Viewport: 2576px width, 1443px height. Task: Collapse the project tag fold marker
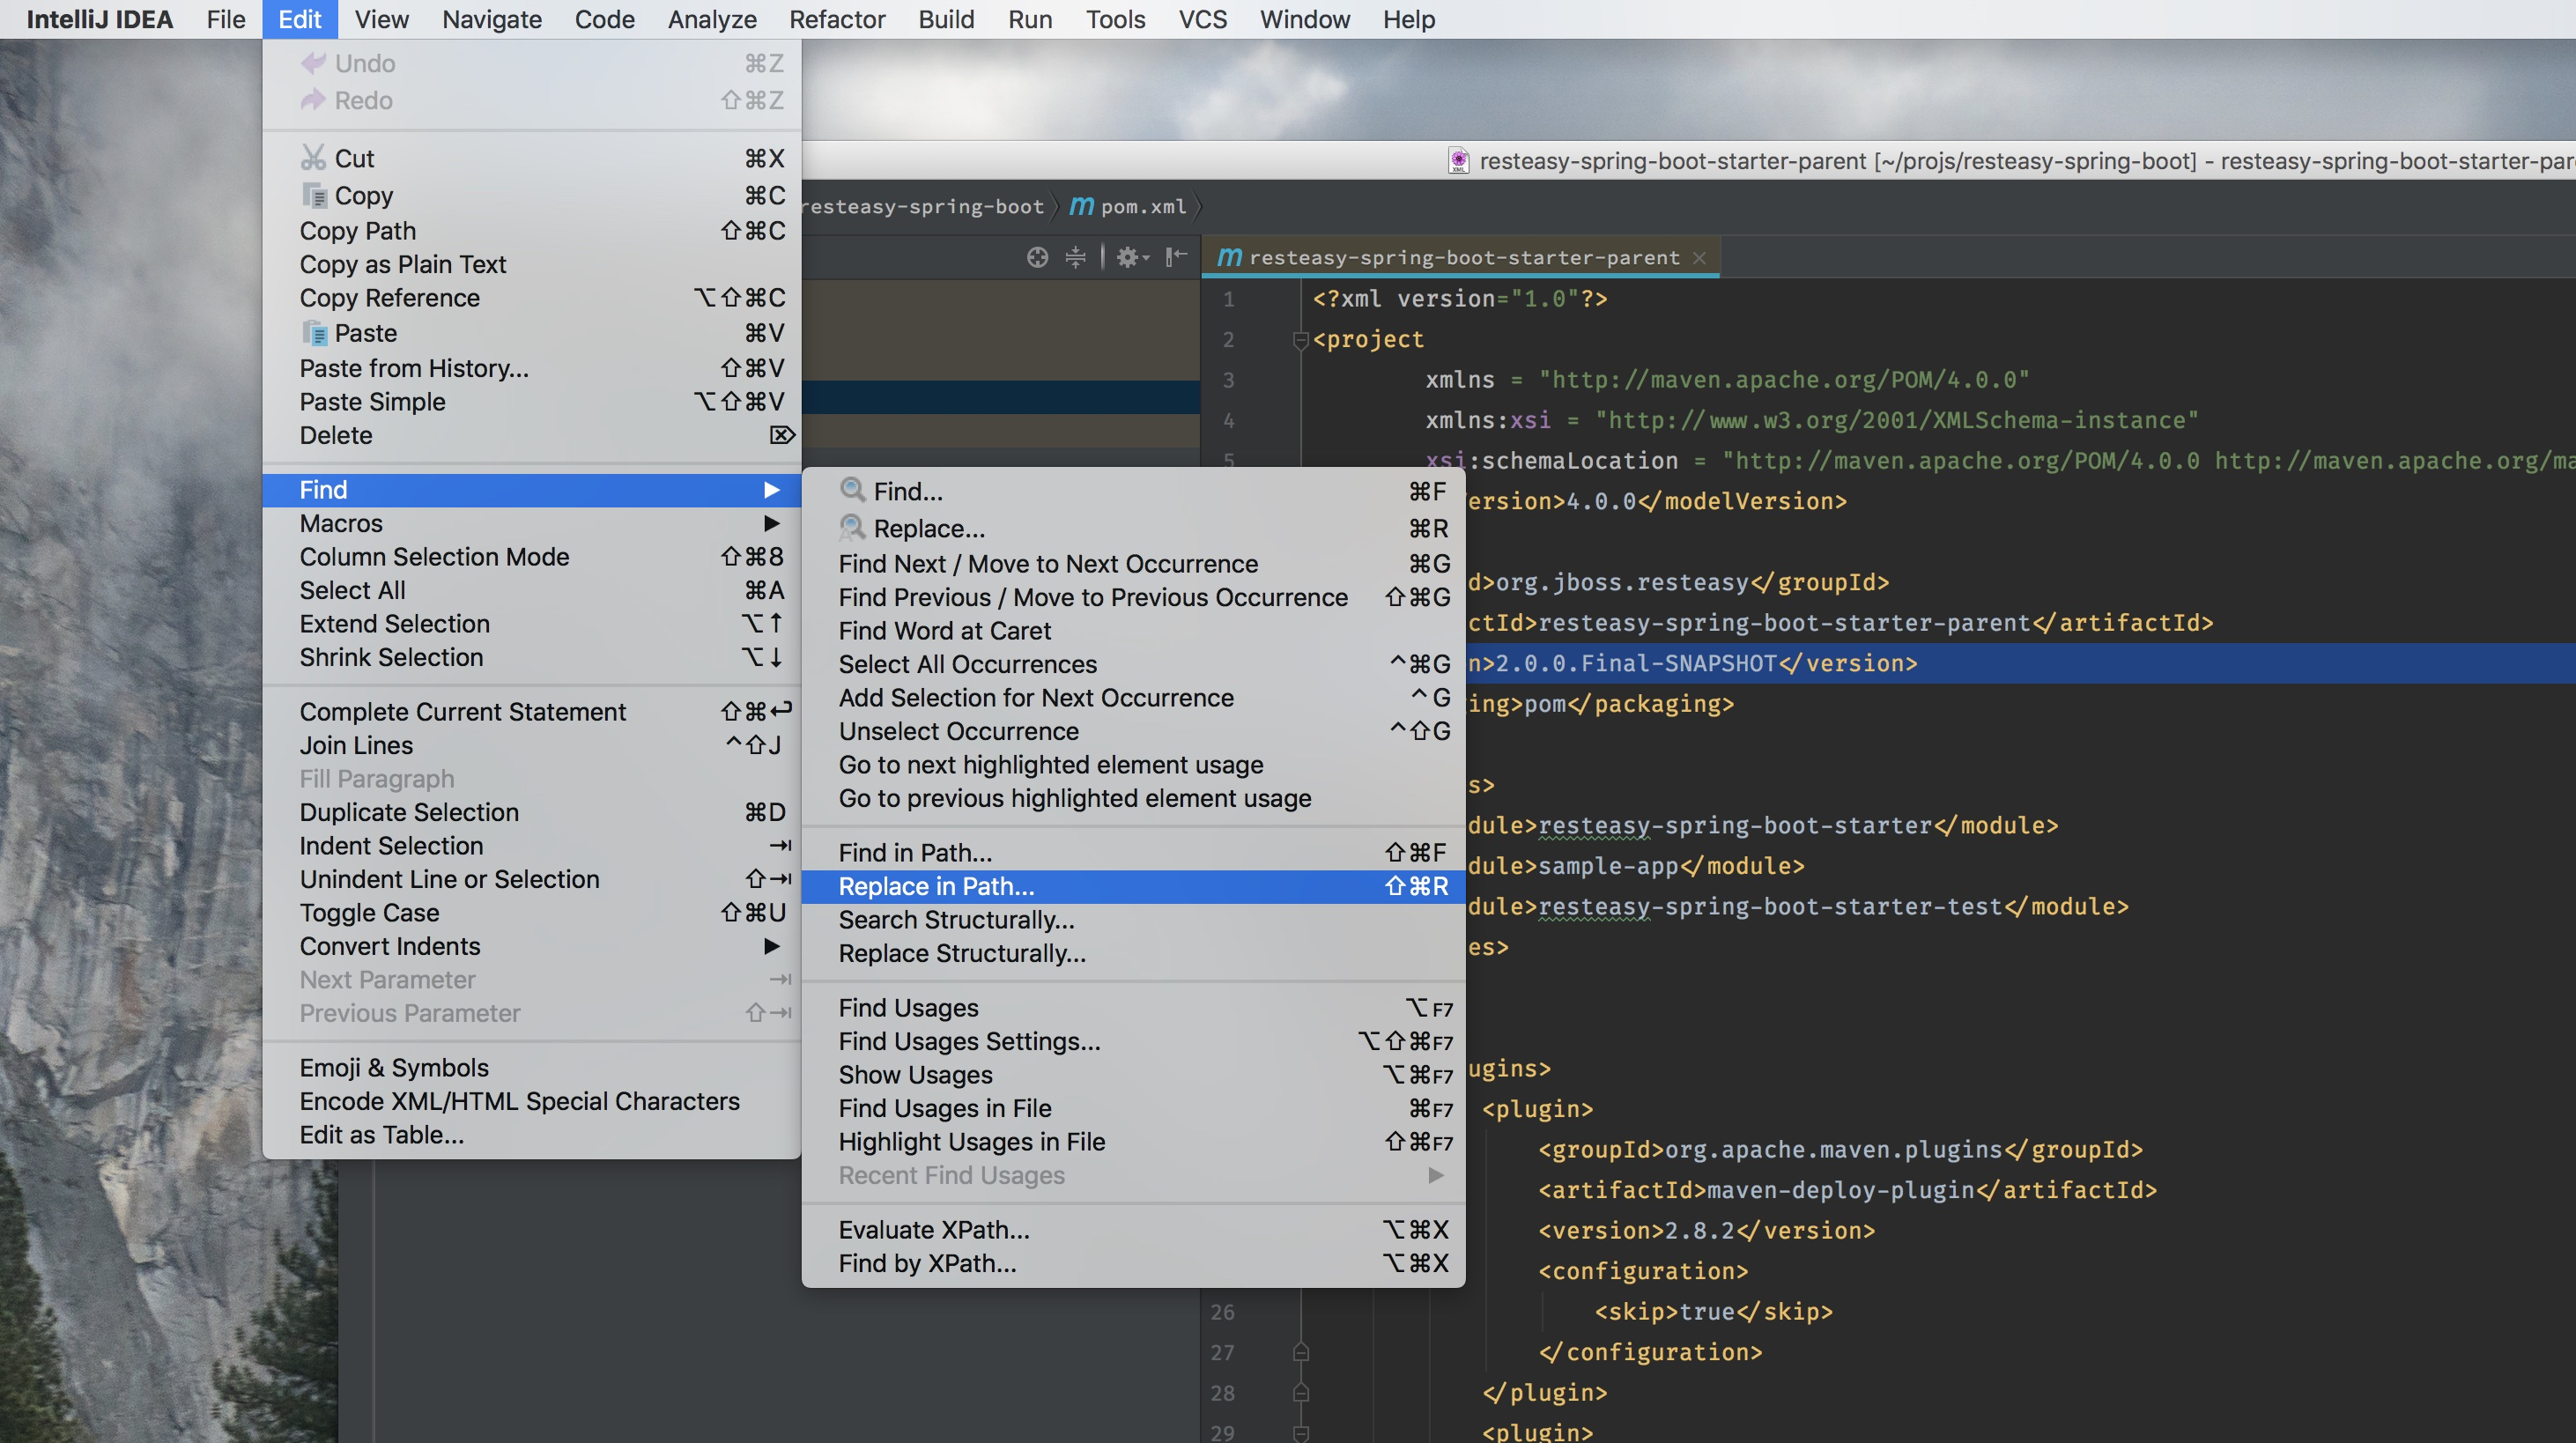coord(1301,340)
